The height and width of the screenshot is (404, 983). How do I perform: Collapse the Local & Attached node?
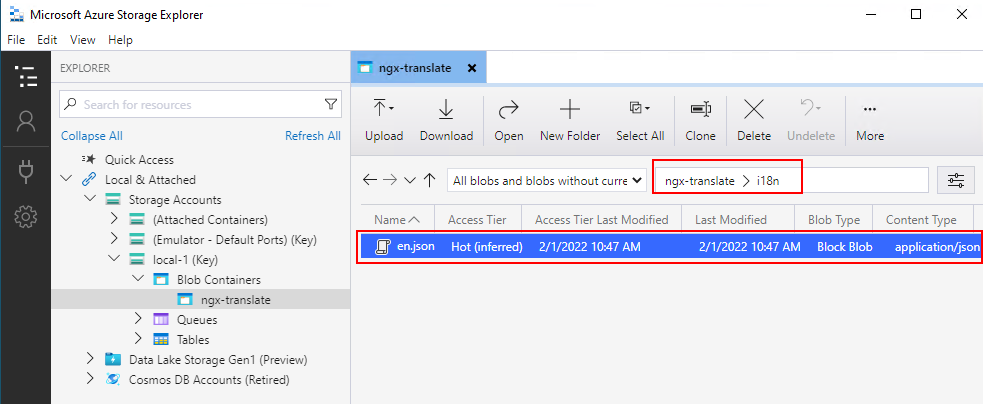tap(66, 179)
